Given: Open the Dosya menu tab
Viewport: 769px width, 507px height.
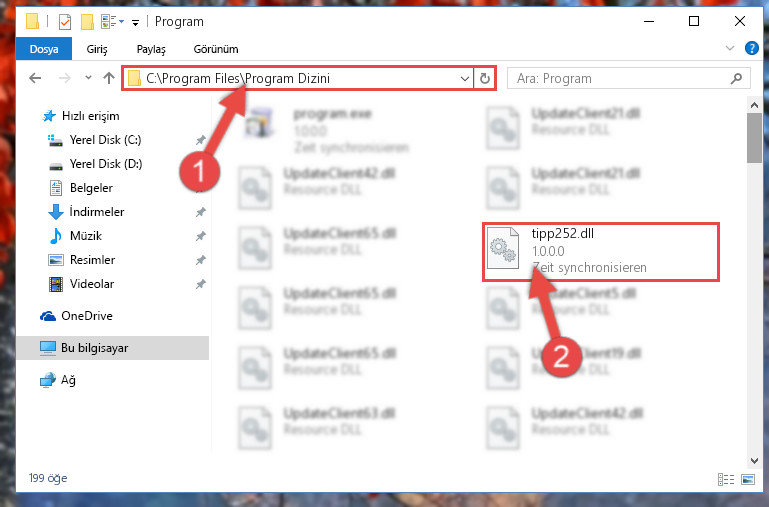Looking at the screenshot, I should pyautogui.click(x=44, y=49).
